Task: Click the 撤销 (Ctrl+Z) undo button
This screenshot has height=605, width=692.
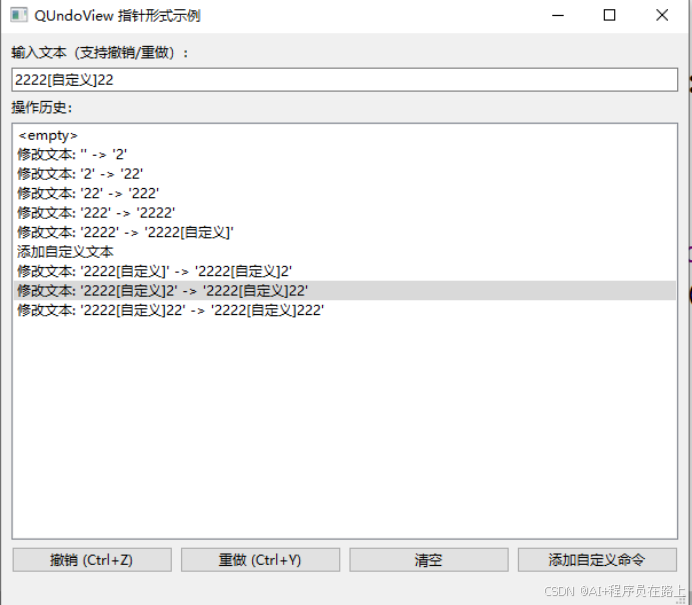Action: click(x=92, y=560)
